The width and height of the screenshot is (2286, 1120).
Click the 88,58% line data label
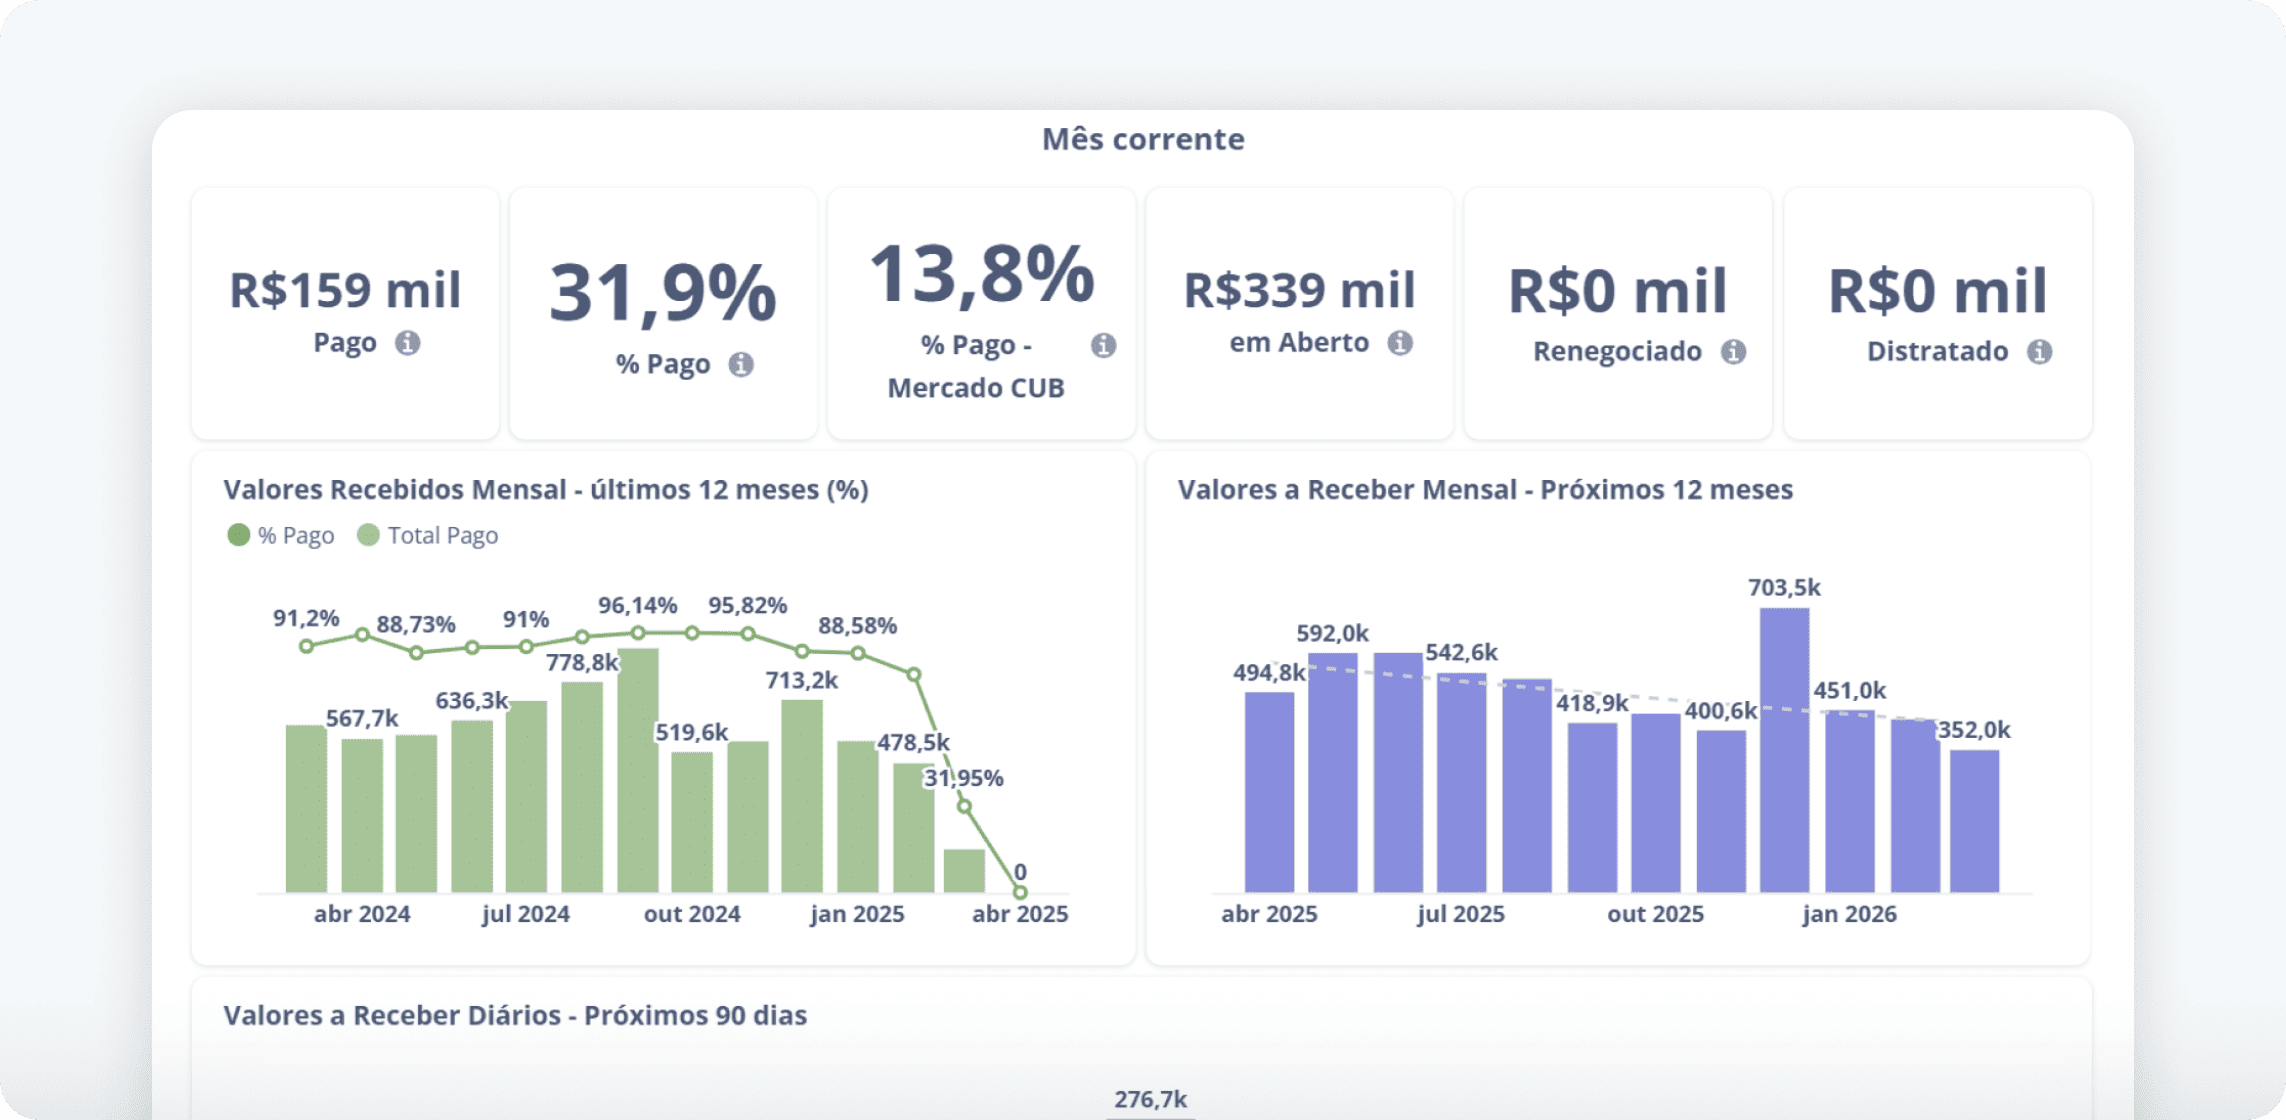click(x=858, y=626)
